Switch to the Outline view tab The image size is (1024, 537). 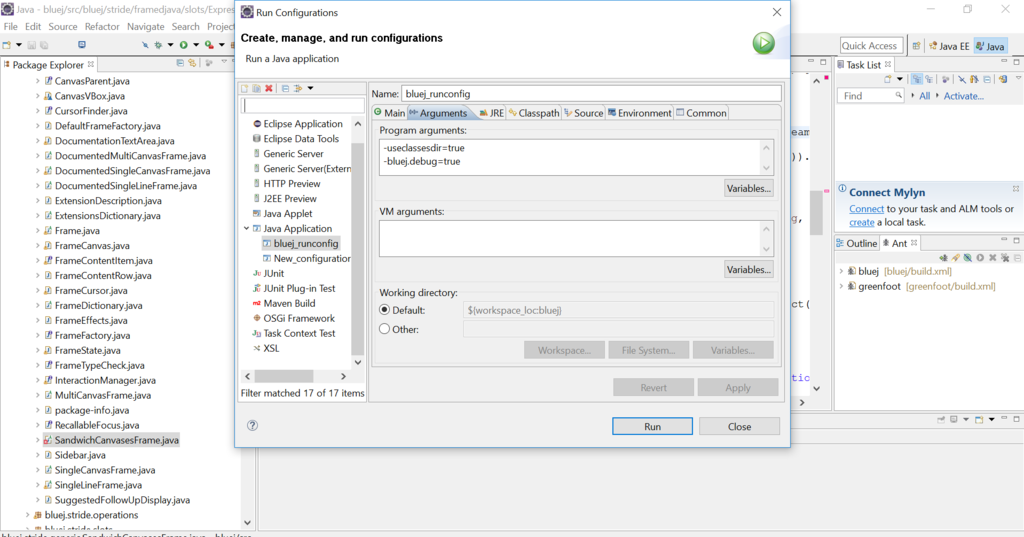(x=857, y=243)
